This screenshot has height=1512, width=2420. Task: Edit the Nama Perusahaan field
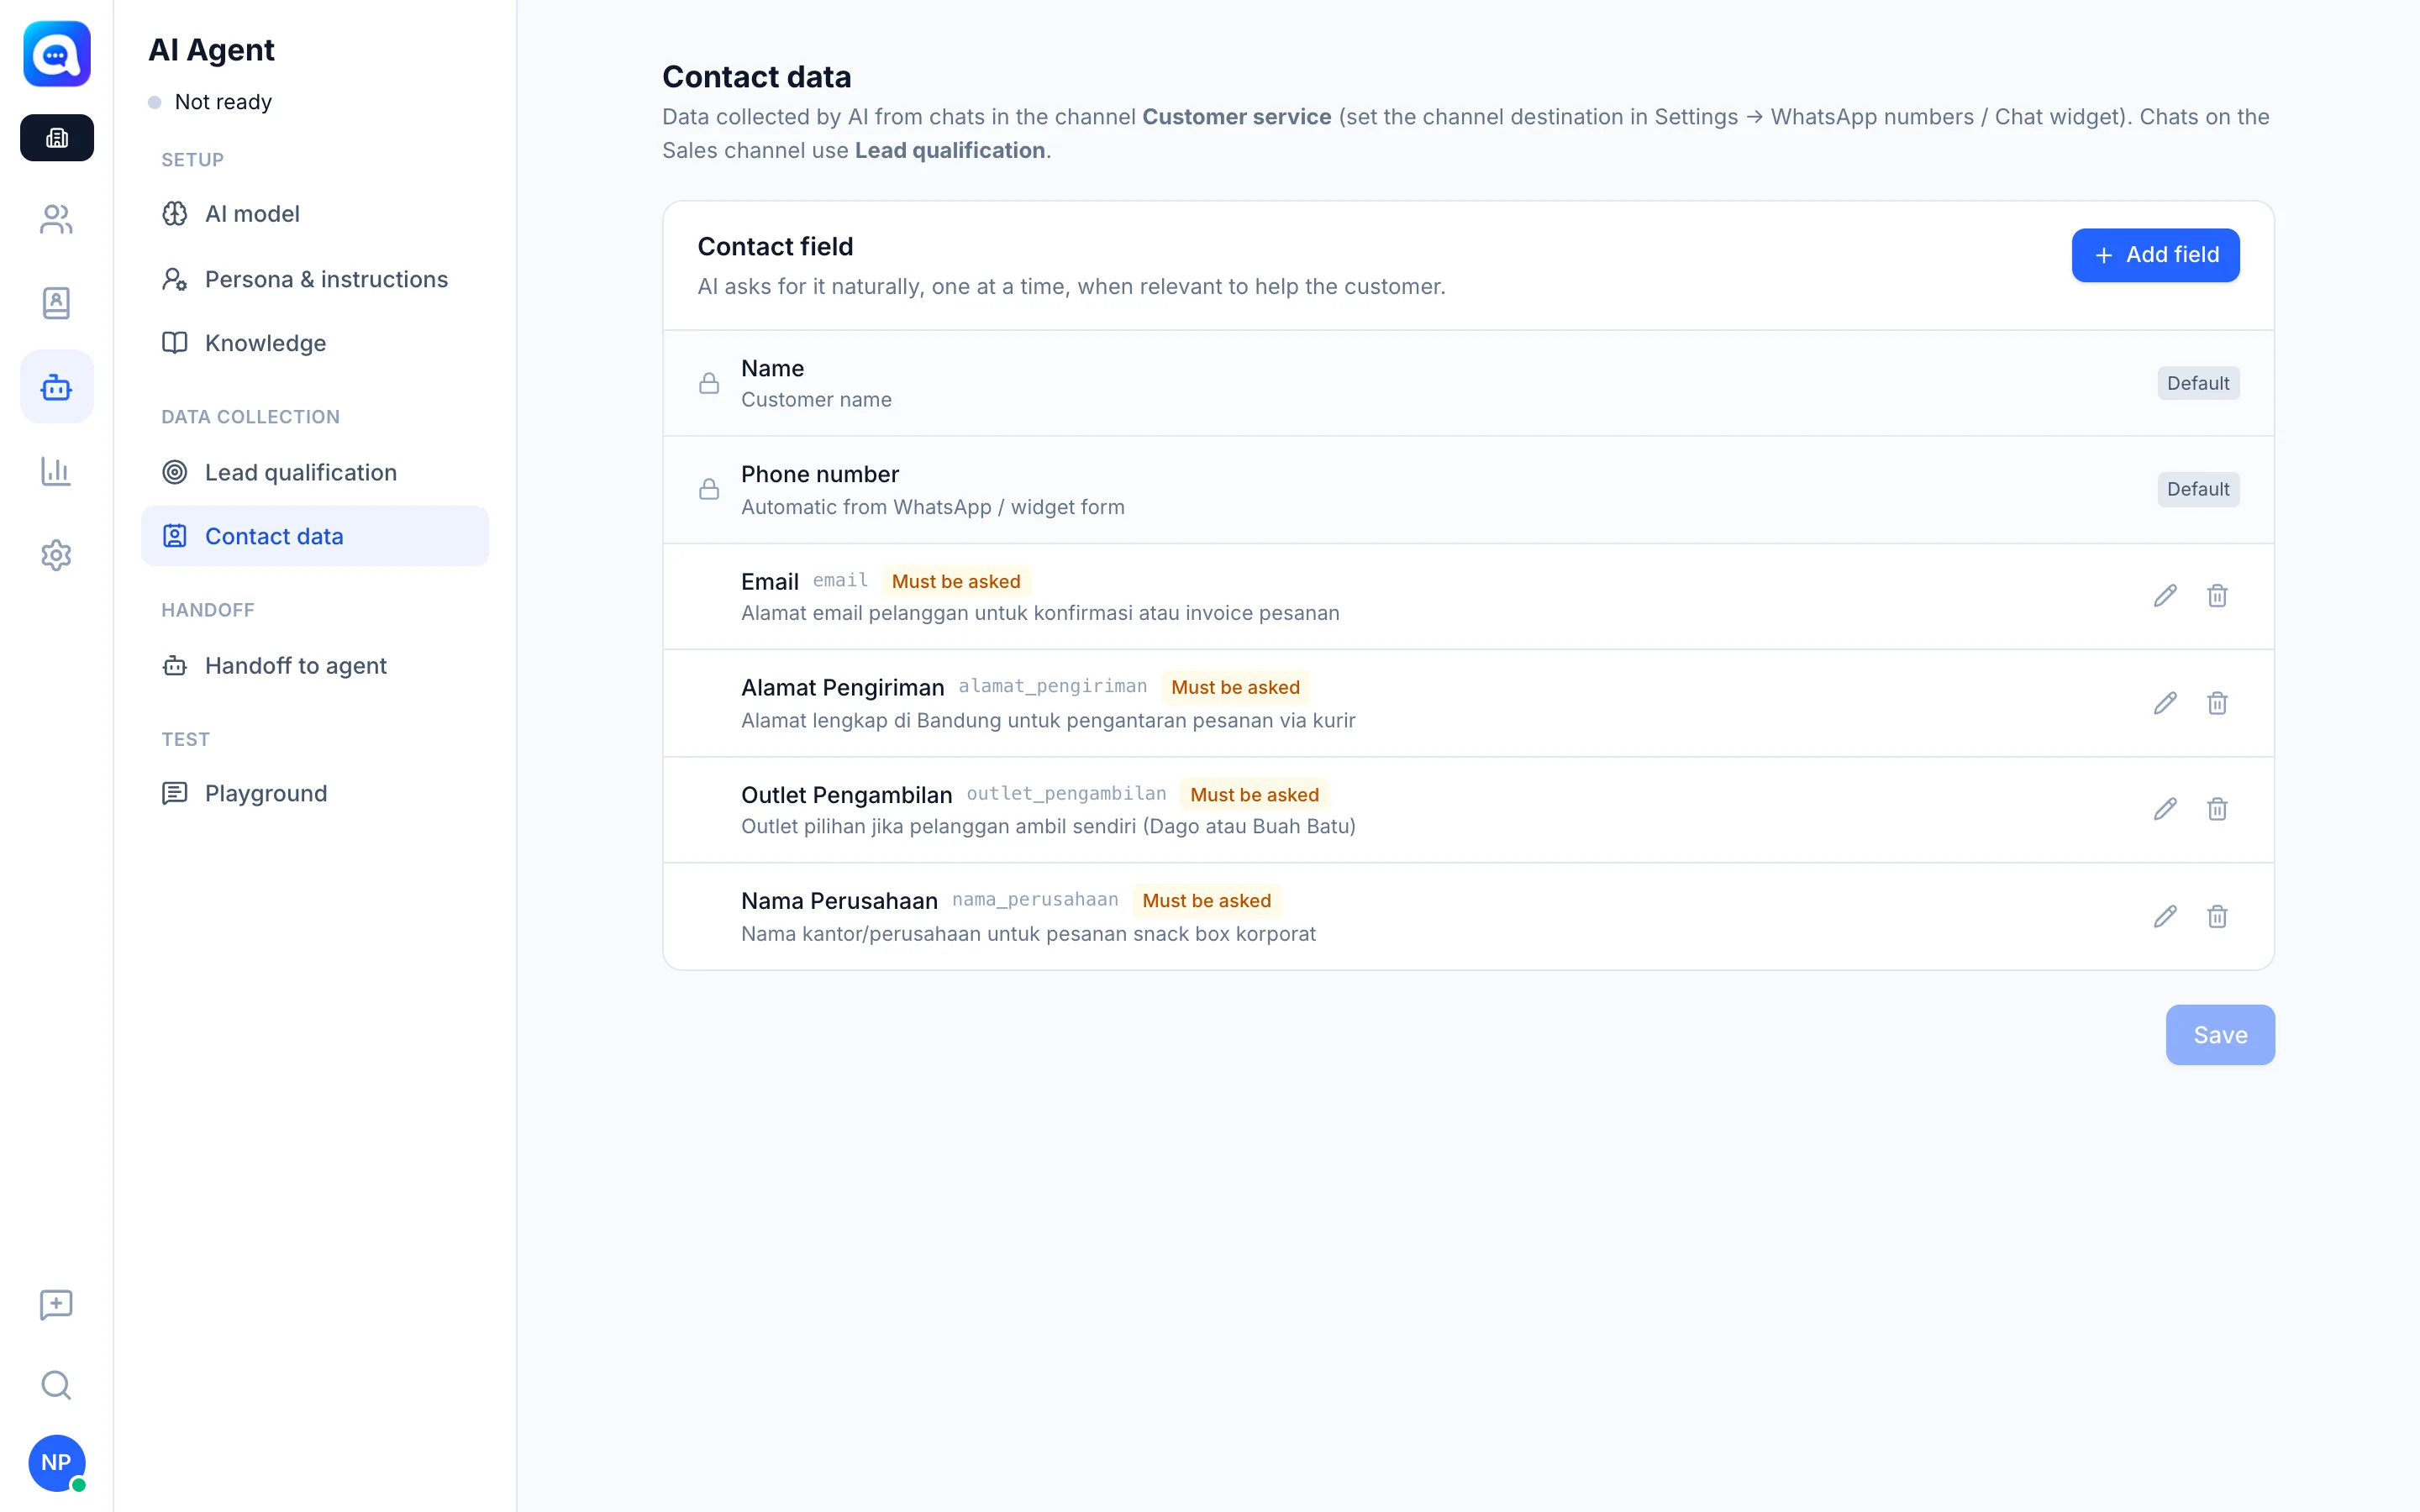pyautogui.click(x=2165, y=917)
